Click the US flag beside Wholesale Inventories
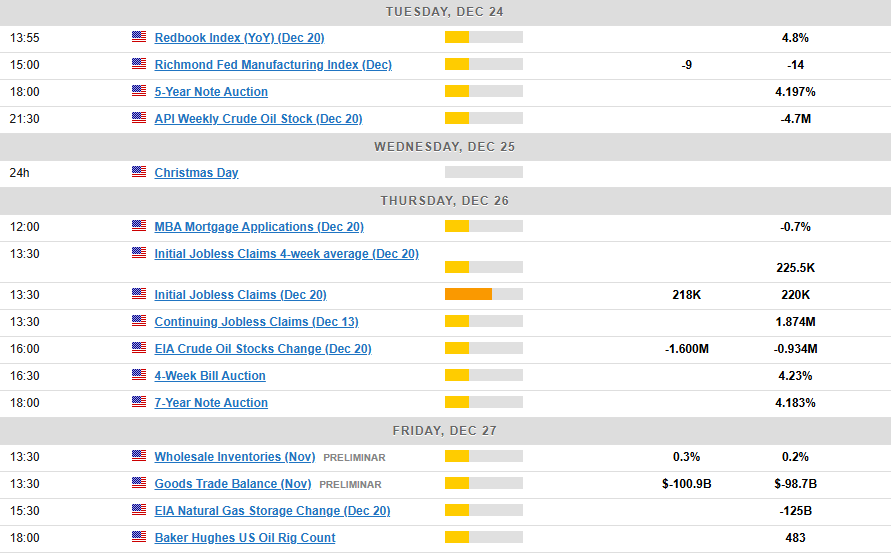This screenshot has width=891, height=554. [139, 456]
